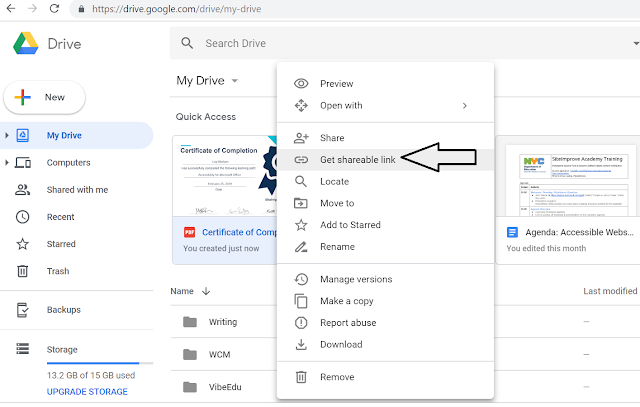The width and height of the screenshot is (640, 407).
Task: Reload the page with the refresh icon
Action: pyautogui.click(x=54, y=8)
